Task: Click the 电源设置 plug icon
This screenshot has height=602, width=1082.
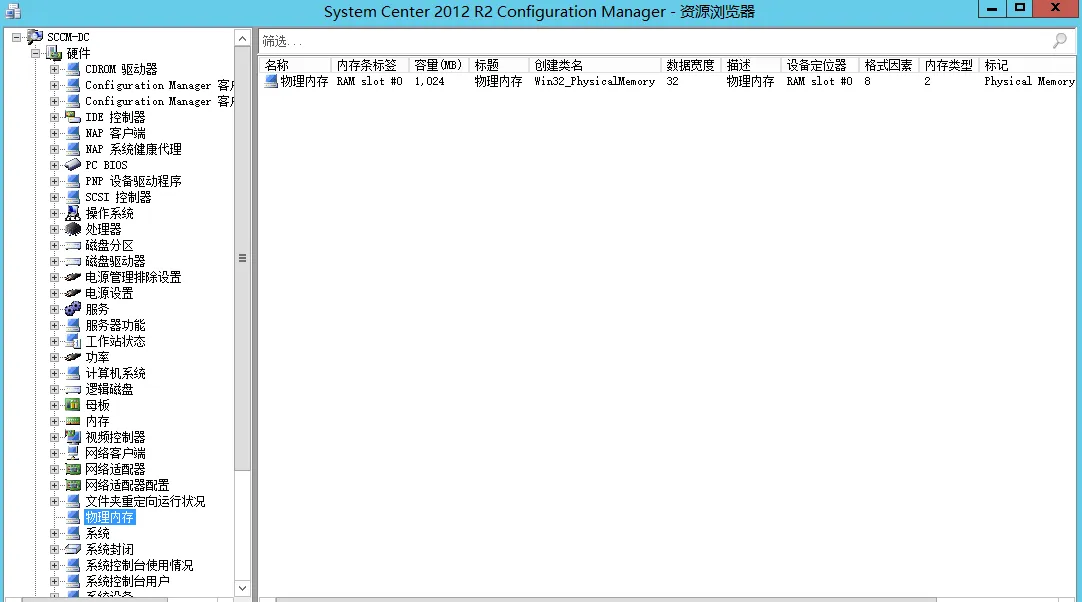Action: click(x=73, y=293)
